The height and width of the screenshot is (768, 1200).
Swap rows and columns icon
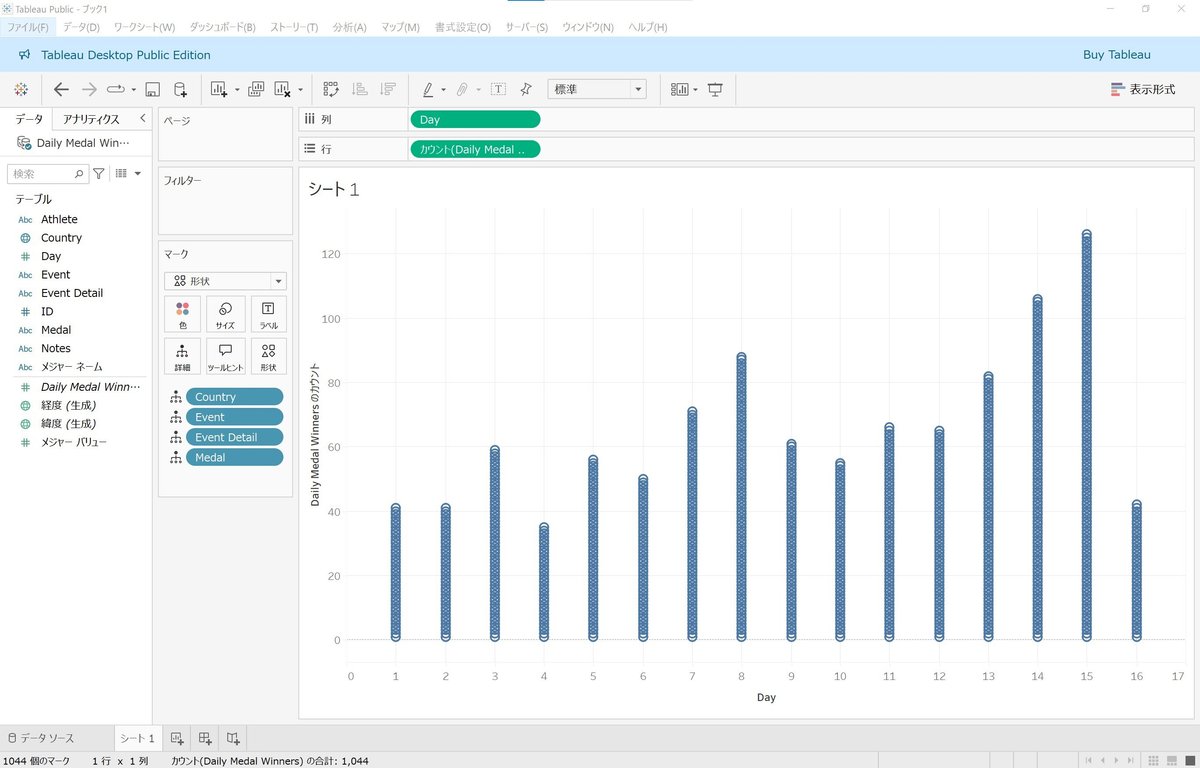point(331,89)
